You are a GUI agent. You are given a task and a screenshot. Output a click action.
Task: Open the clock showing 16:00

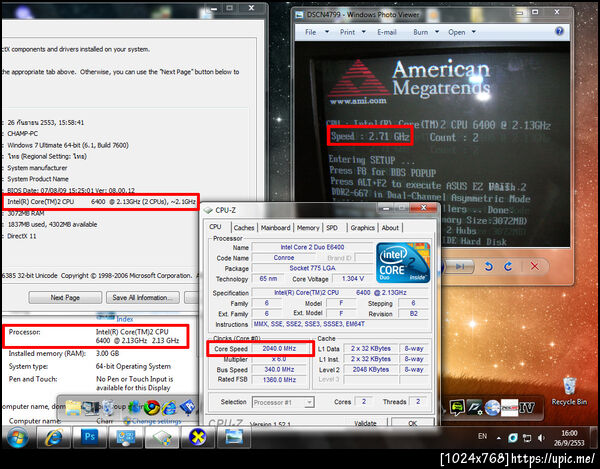[x=569, y=438]
